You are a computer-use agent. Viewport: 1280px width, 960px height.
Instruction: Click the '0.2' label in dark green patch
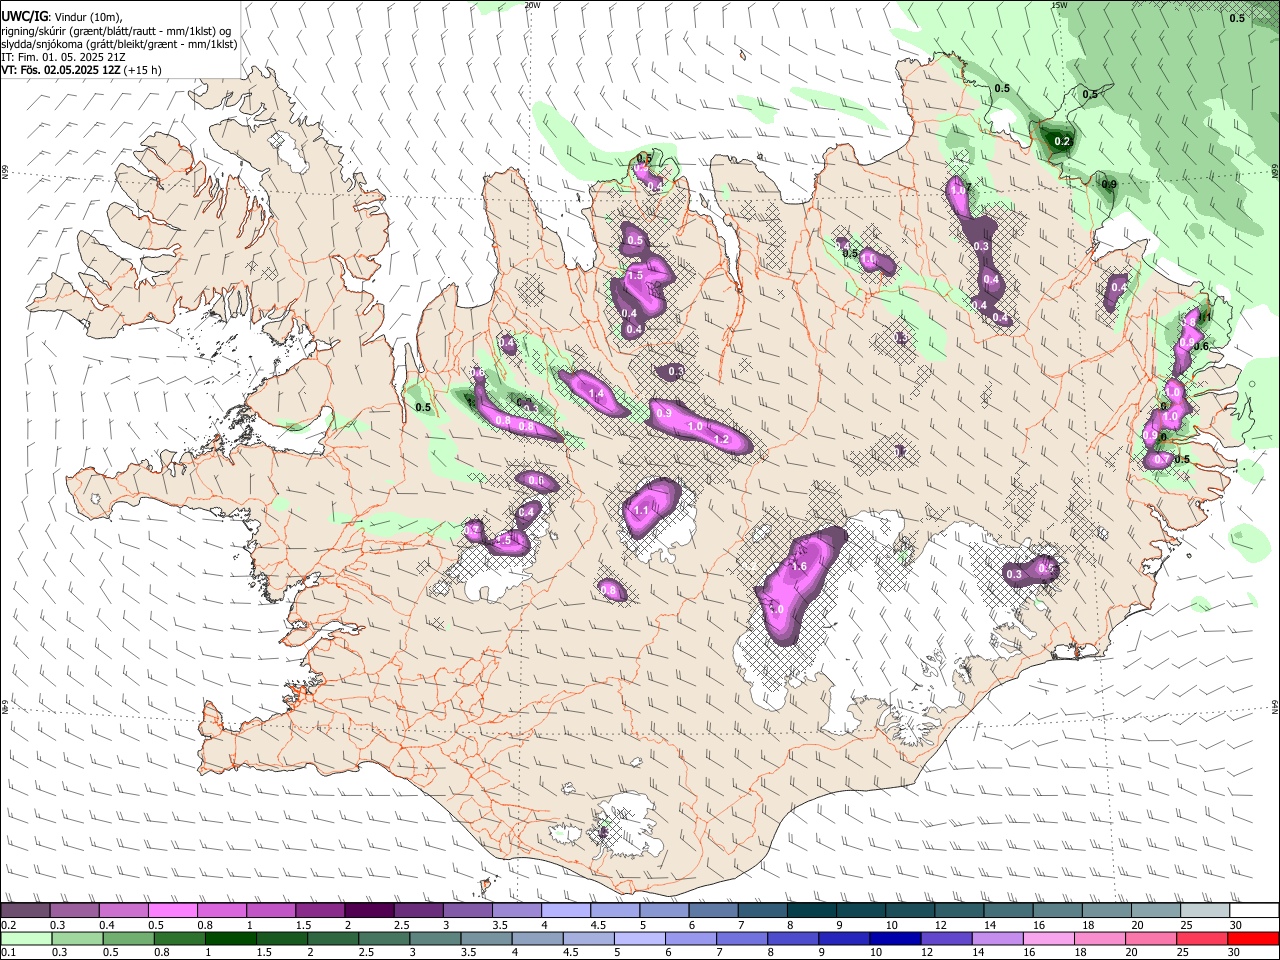[x=1063, y=142]
